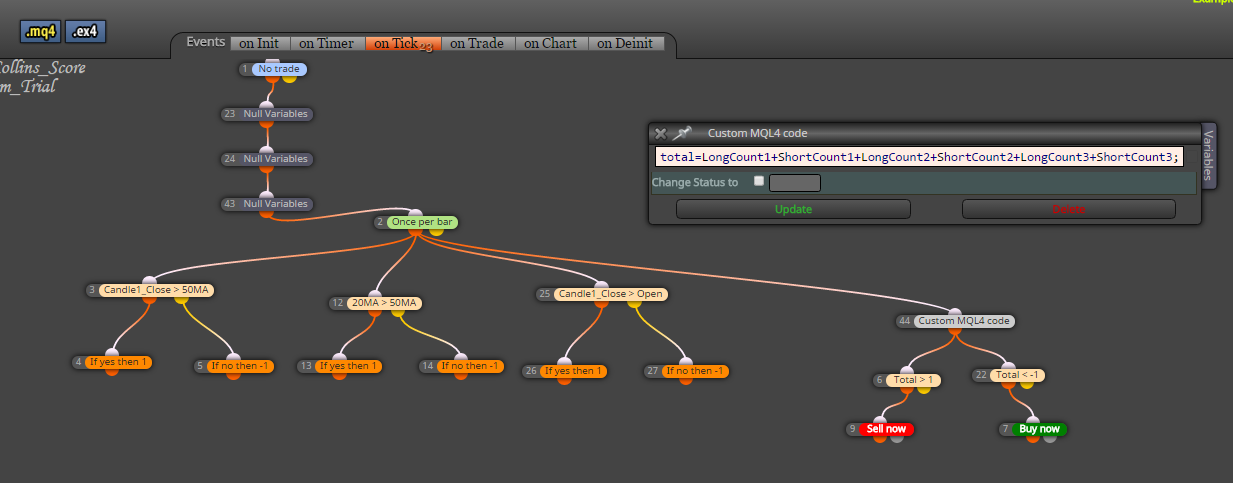
Task: Export the project as .ex4
Action: 85,32
